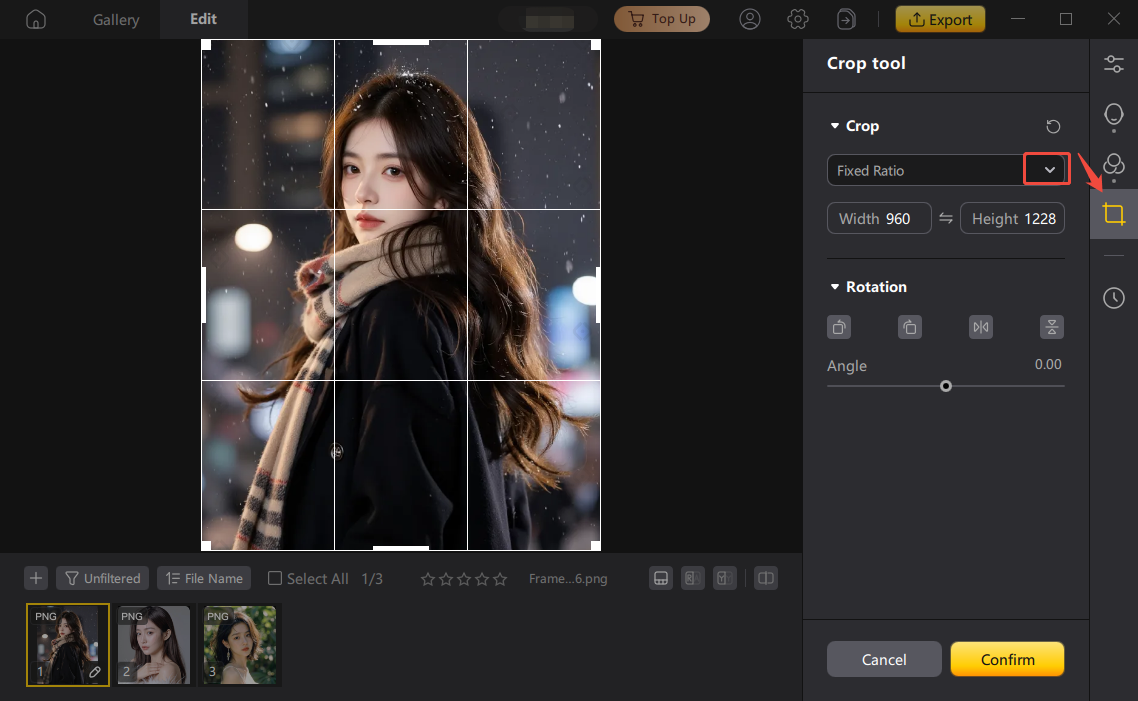Open the File Name sort menu
Viewport: 1138px width, 701px height.
tap(203, 578)
